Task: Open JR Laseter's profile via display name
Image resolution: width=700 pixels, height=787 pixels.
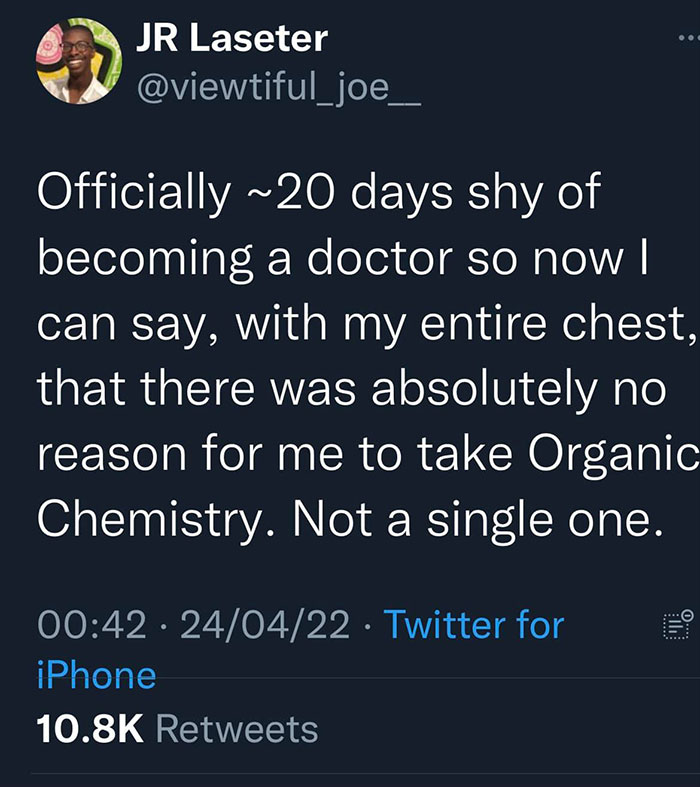Action: pos(231,39)
